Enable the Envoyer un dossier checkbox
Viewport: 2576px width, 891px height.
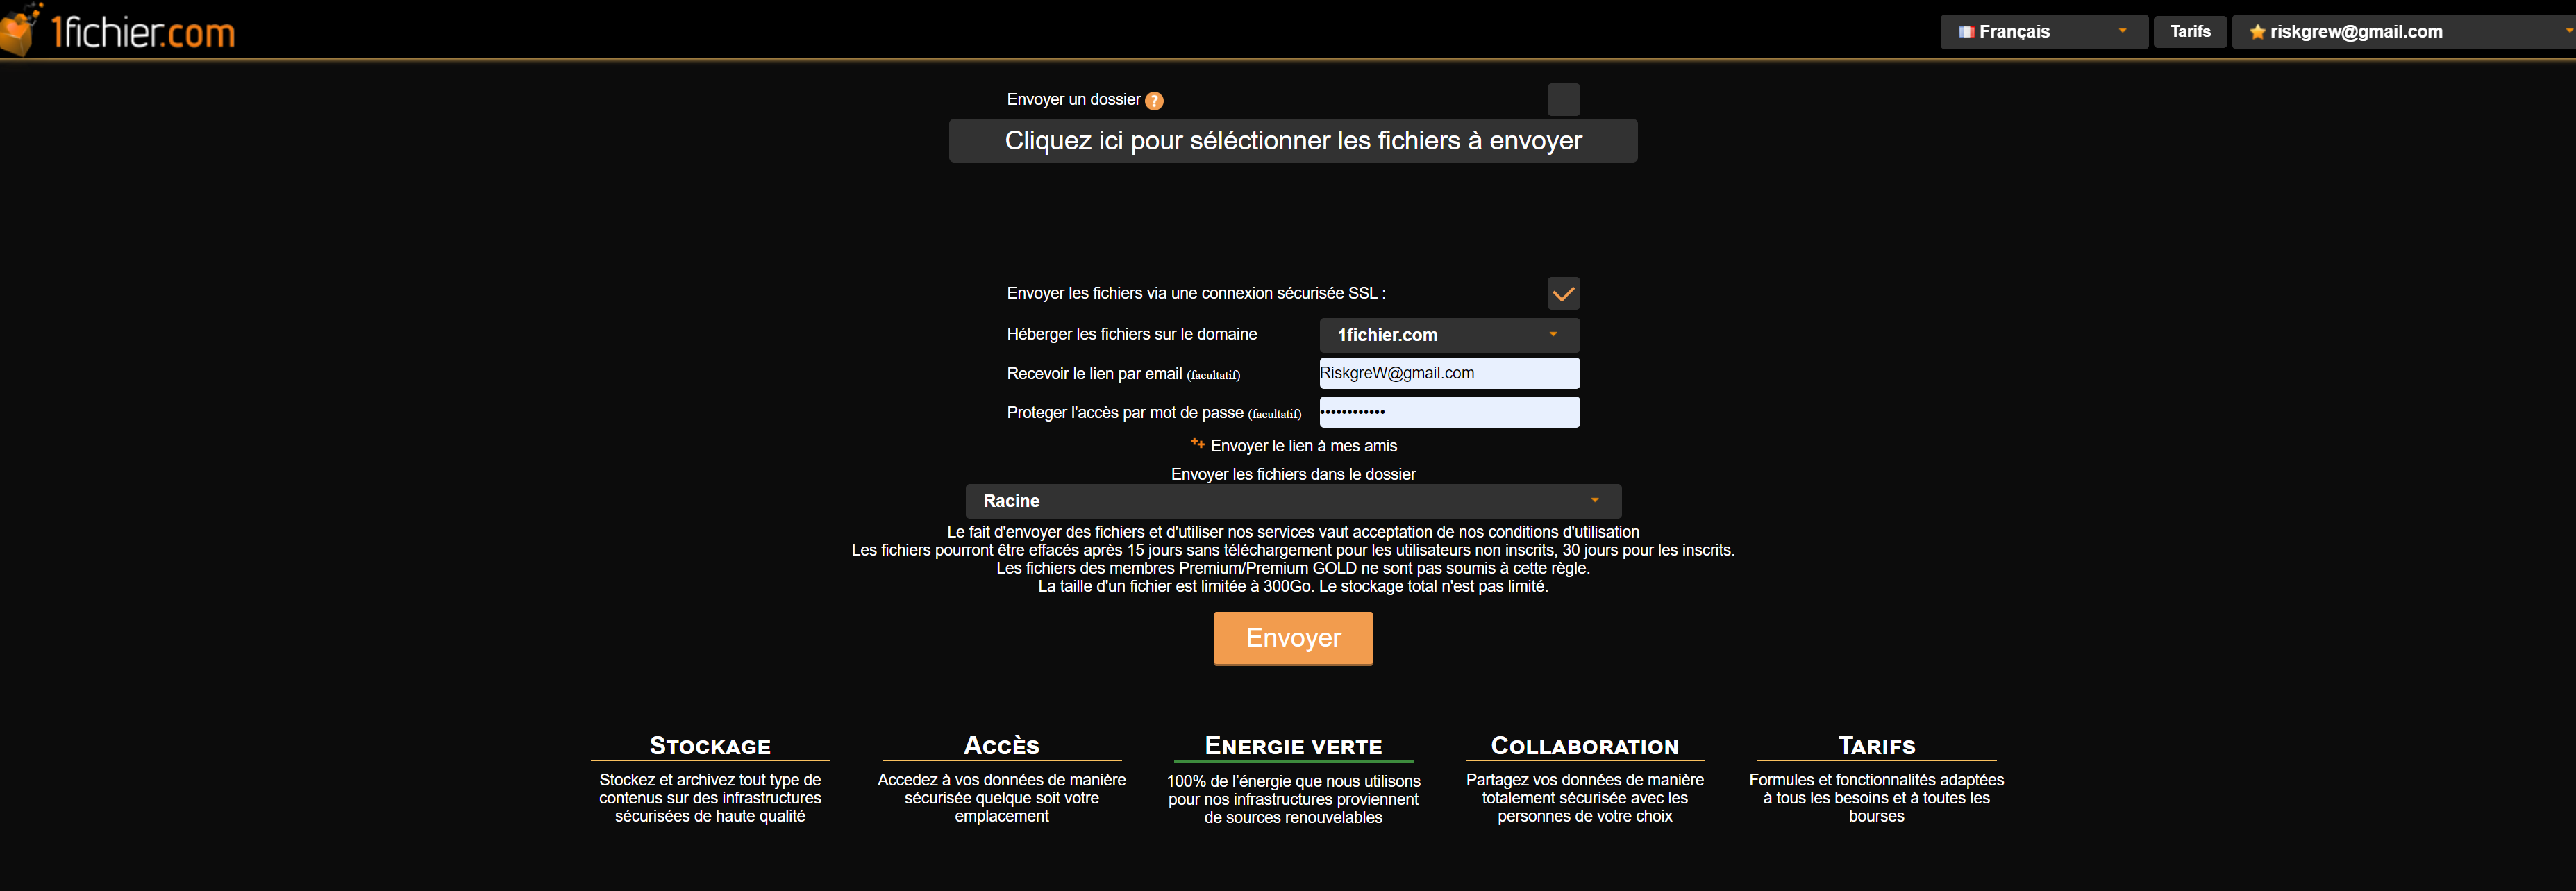point(1563,99)
